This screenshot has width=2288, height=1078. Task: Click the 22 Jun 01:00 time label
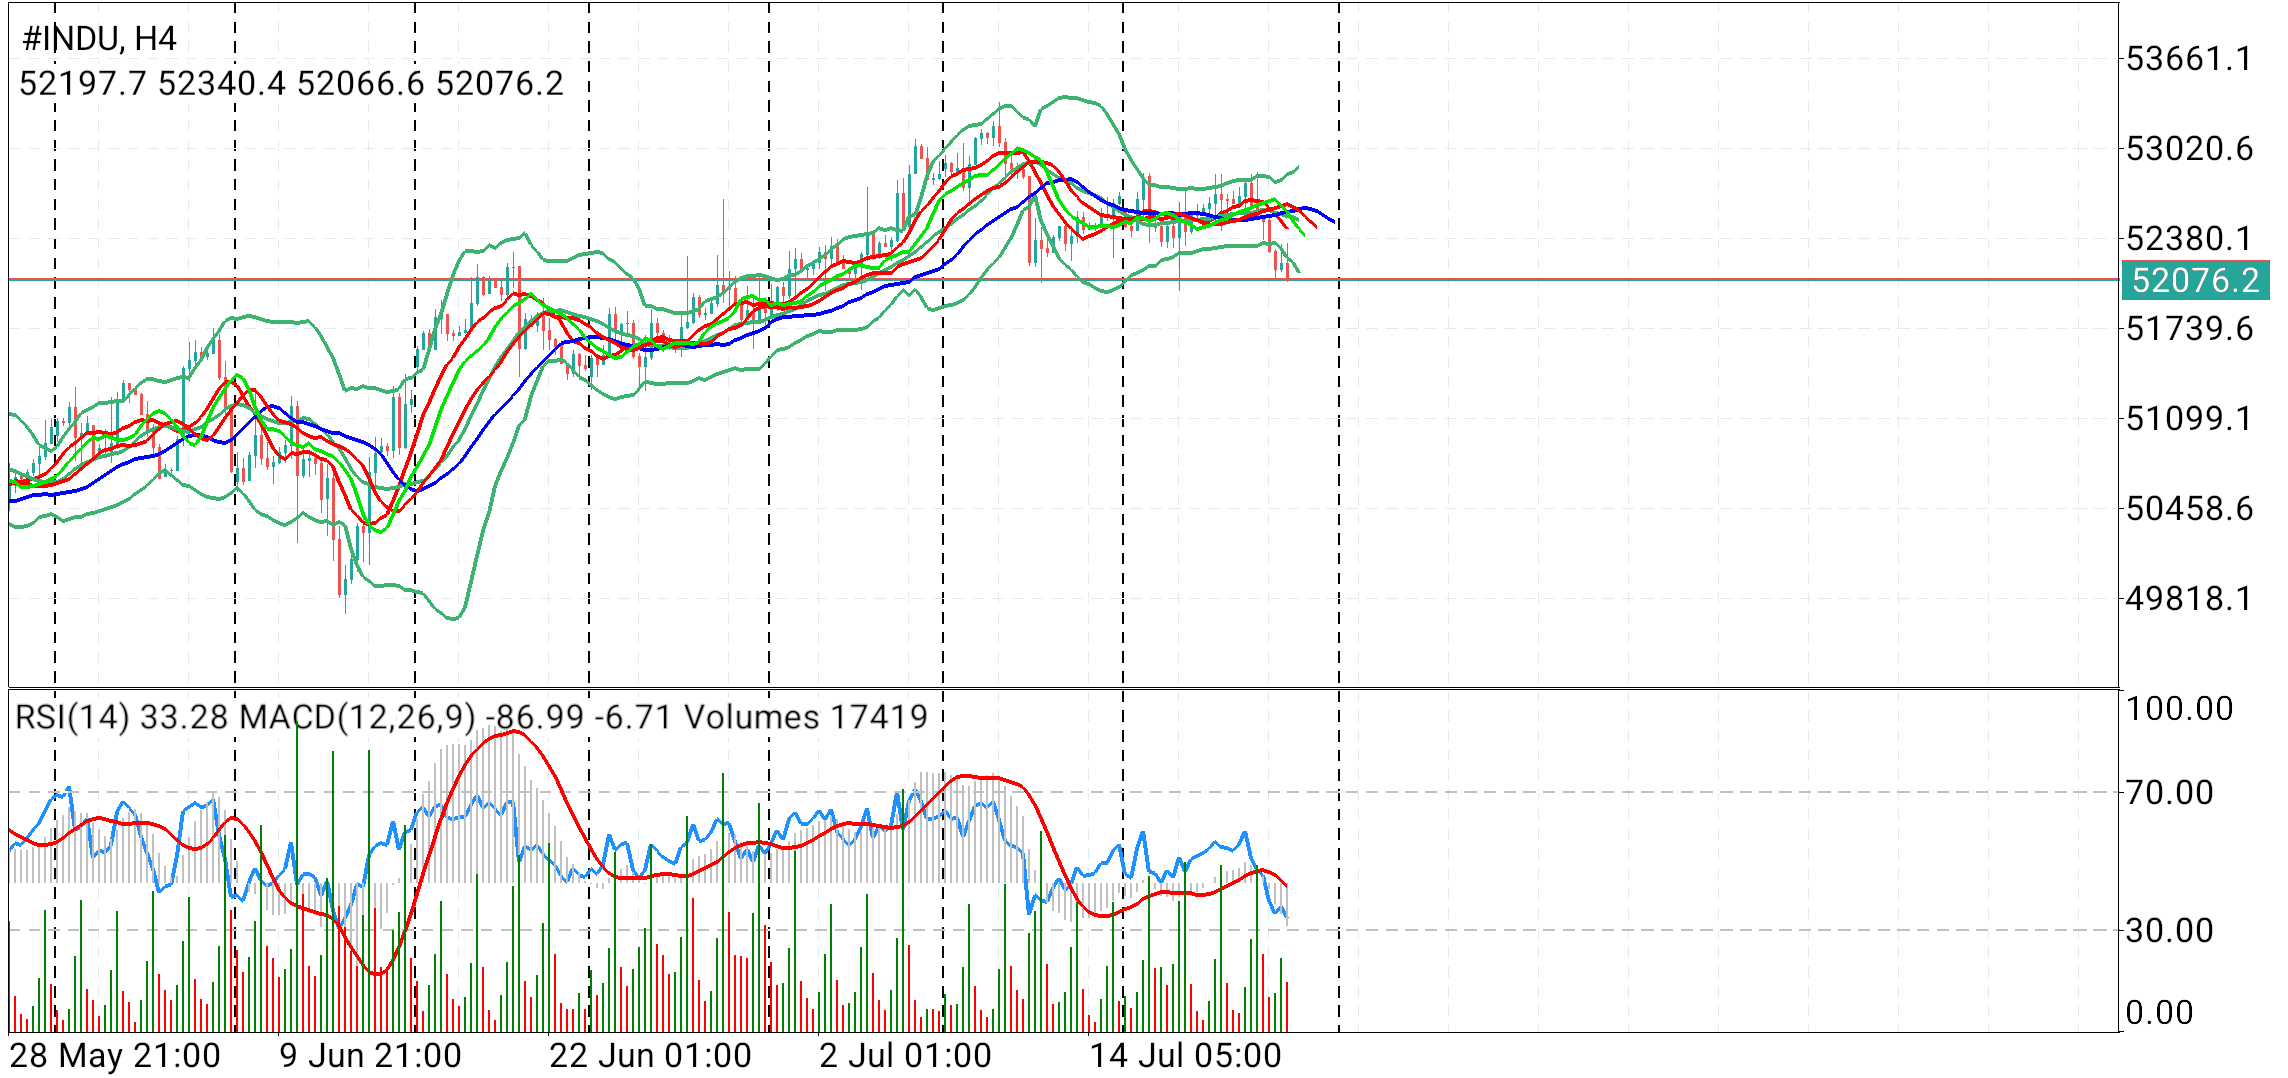coord(650,1056)
